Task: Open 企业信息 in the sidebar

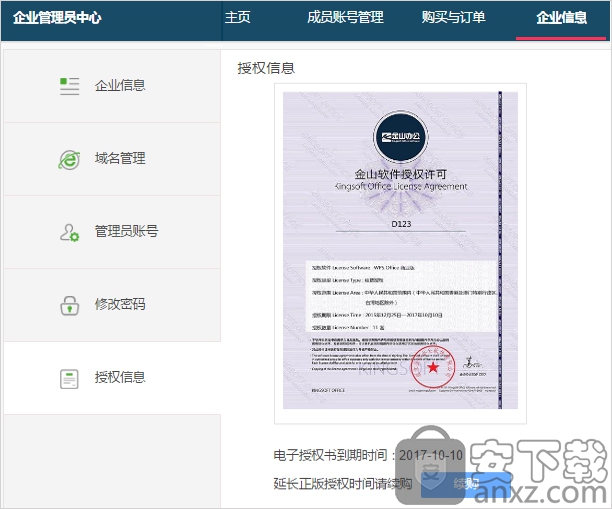Action: tap(112, 86)
